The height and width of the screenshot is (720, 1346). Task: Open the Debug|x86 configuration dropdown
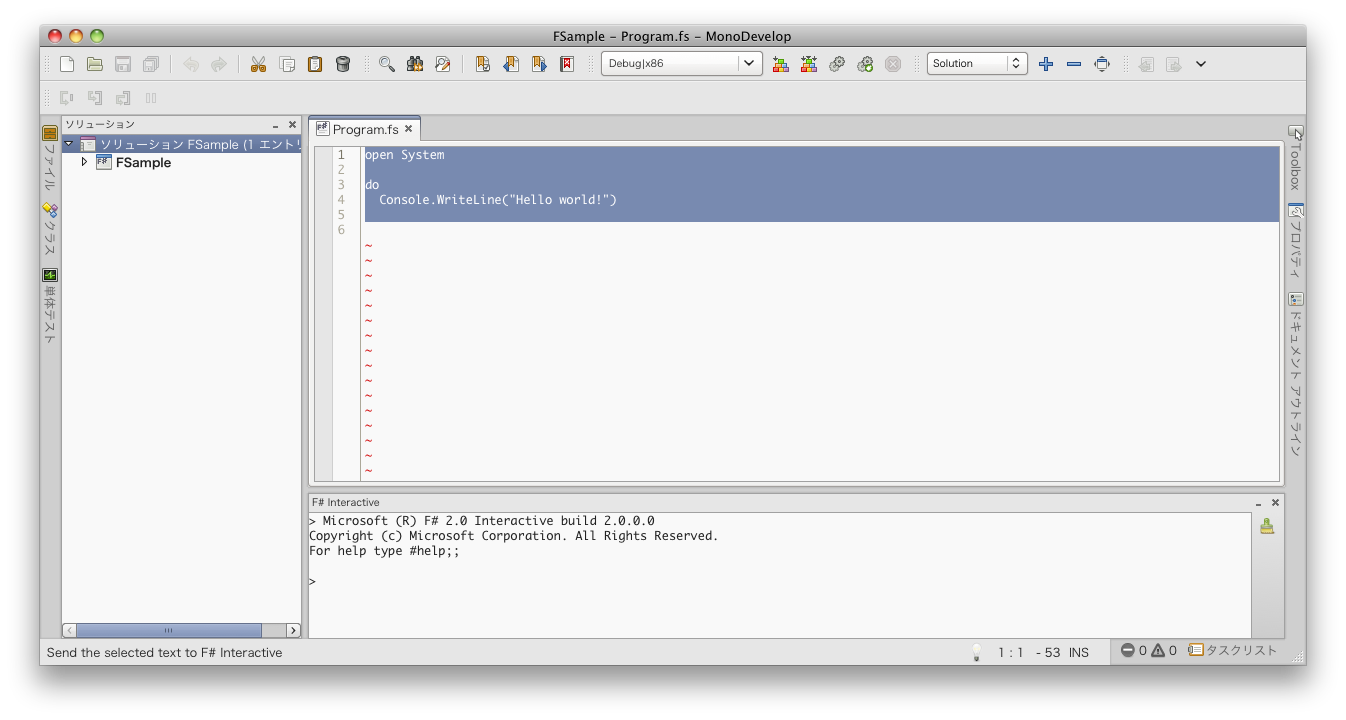pyautogui.click(x=682, y=63)
